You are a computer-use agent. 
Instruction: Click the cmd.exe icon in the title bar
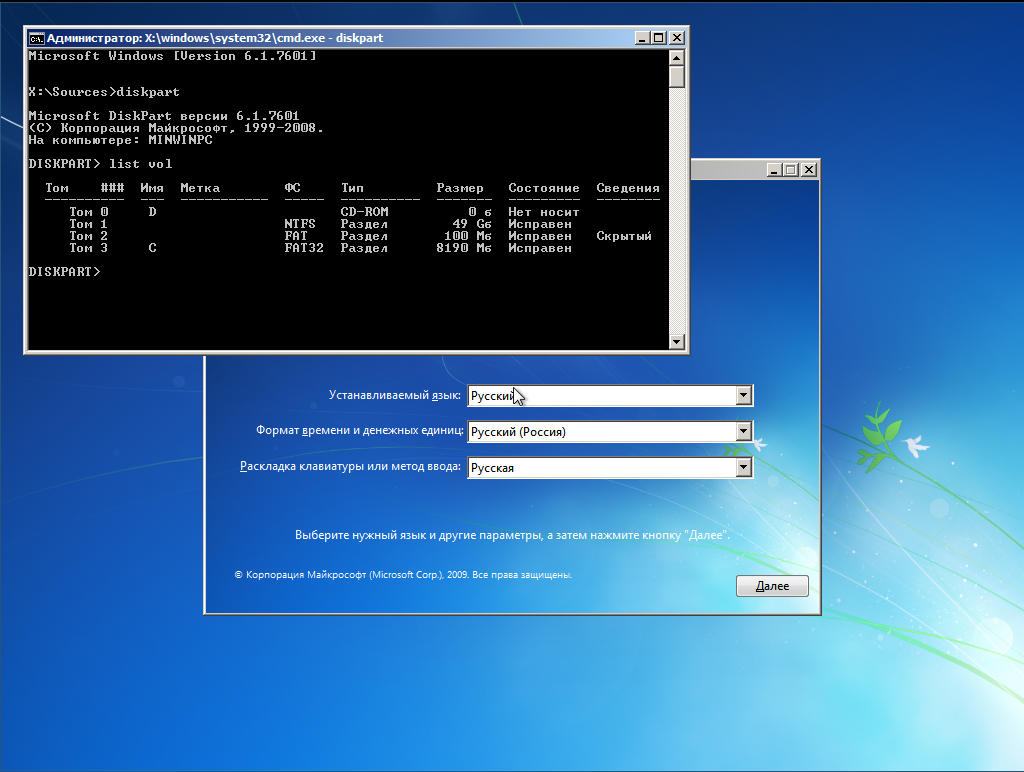(37, 39)
